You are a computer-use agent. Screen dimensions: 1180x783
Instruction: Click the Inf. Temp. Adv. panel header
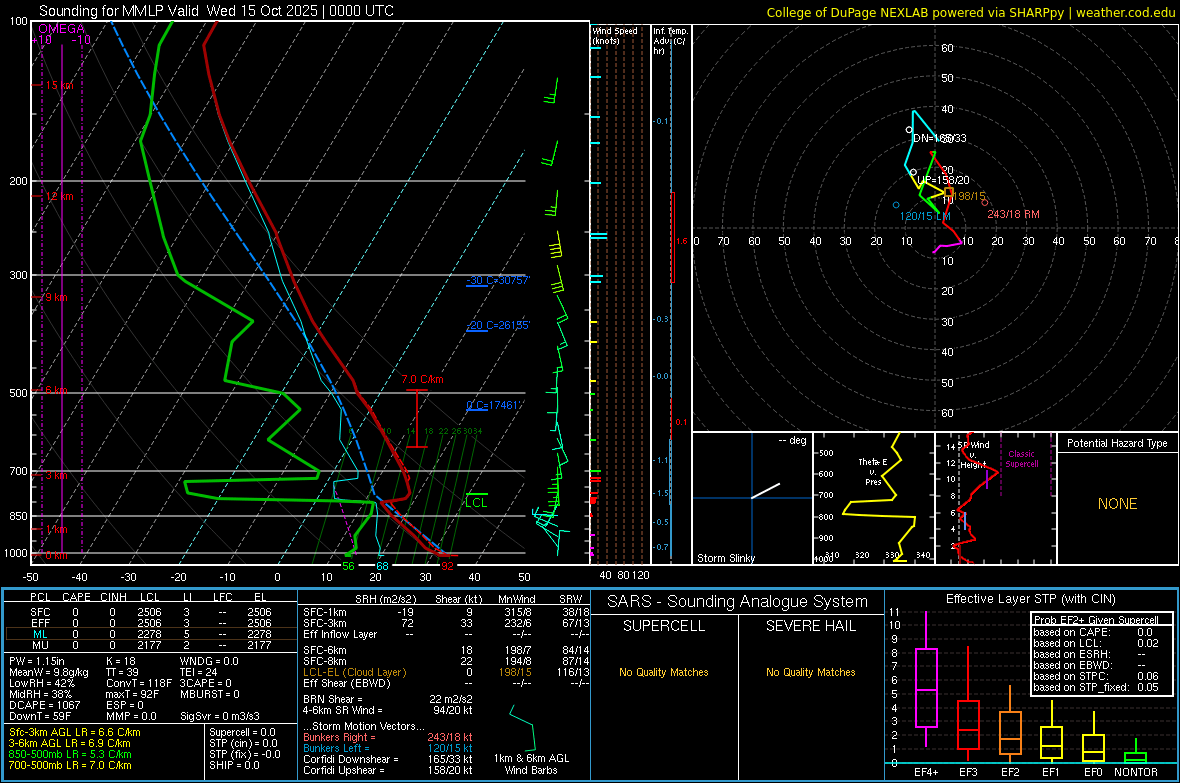click(x=670, y=41)
